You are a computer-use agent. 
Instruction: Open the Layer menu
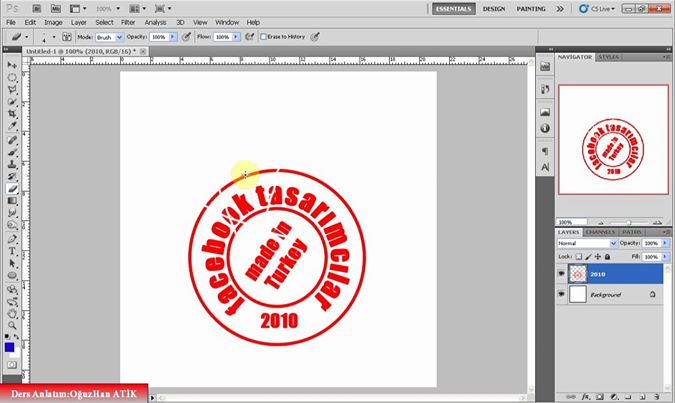(79, 22)
